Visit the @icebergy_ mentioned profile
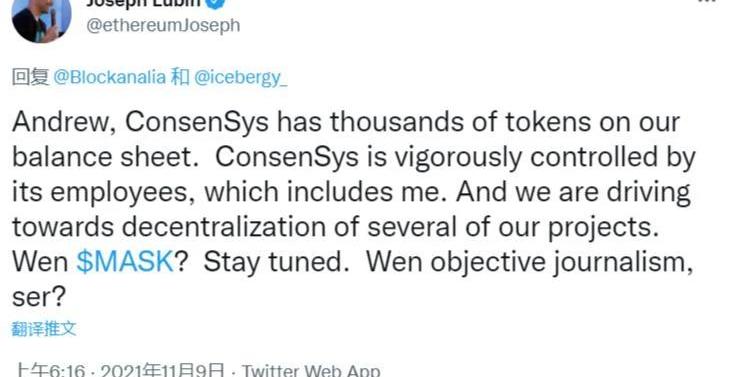This screenshot has height=377, width=737. pos(240,78)
